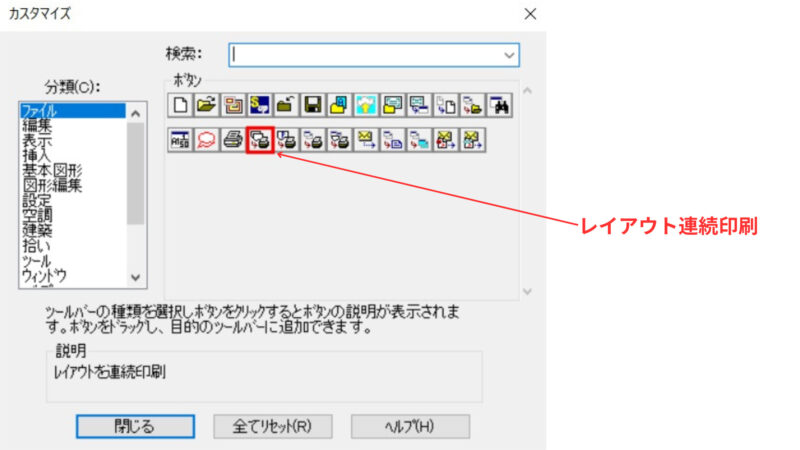Select 建築 in the category list
Image resolution: width=800 pixels, height=450 pixels.
click(72, 231)
